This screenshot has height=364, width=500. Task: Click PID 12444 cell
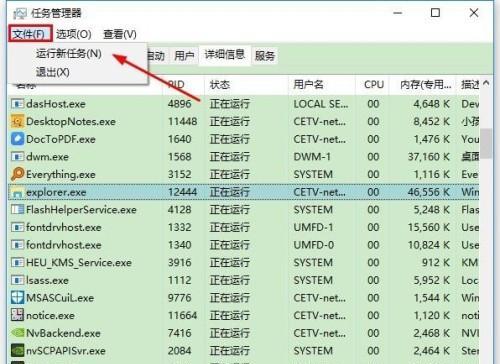point(182,192)
